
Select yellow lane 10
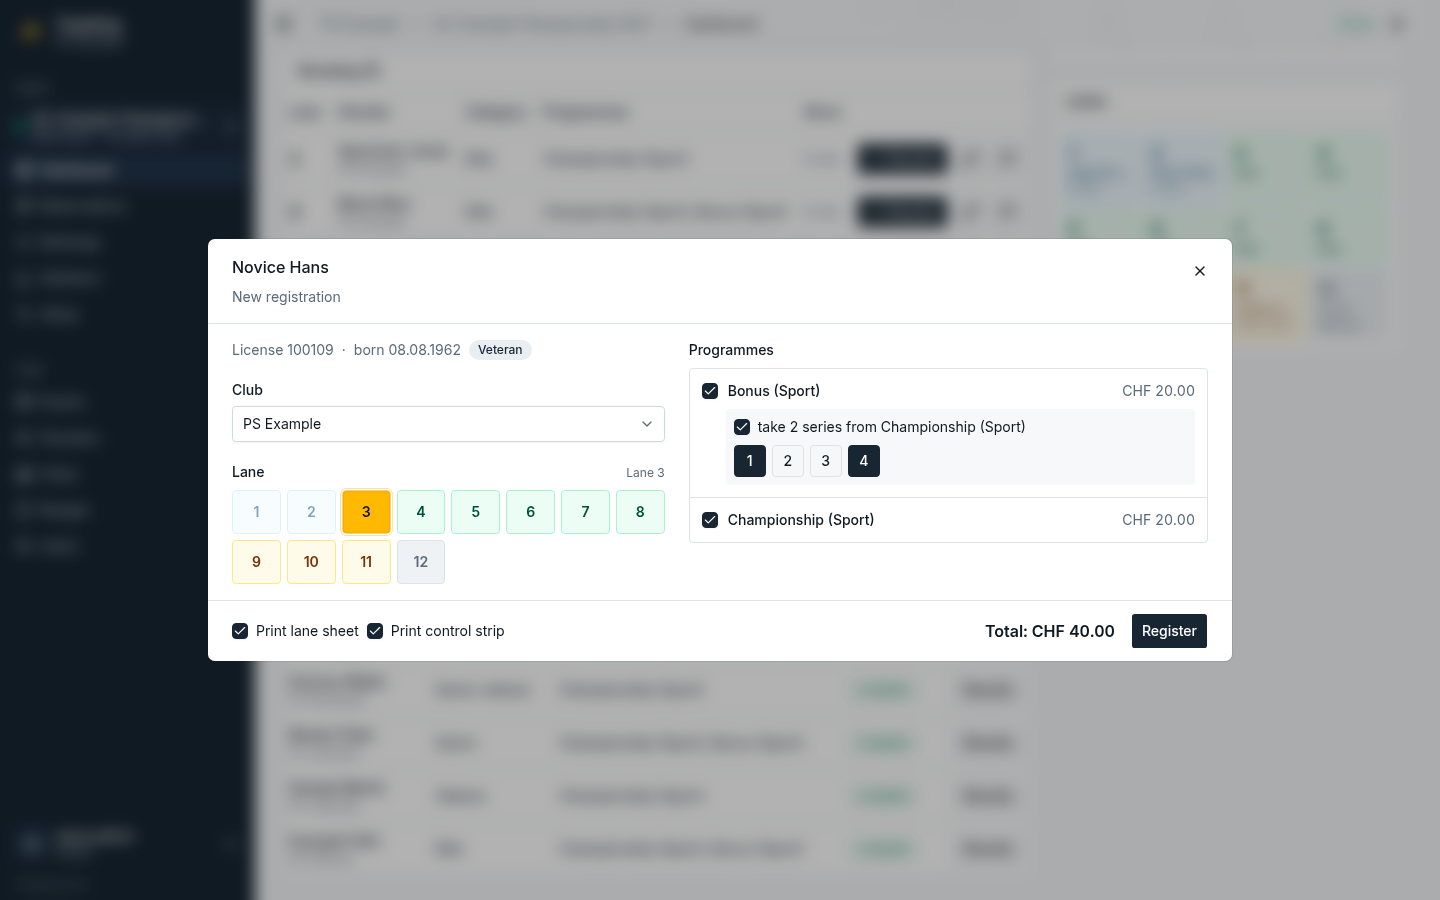[311, 562]
